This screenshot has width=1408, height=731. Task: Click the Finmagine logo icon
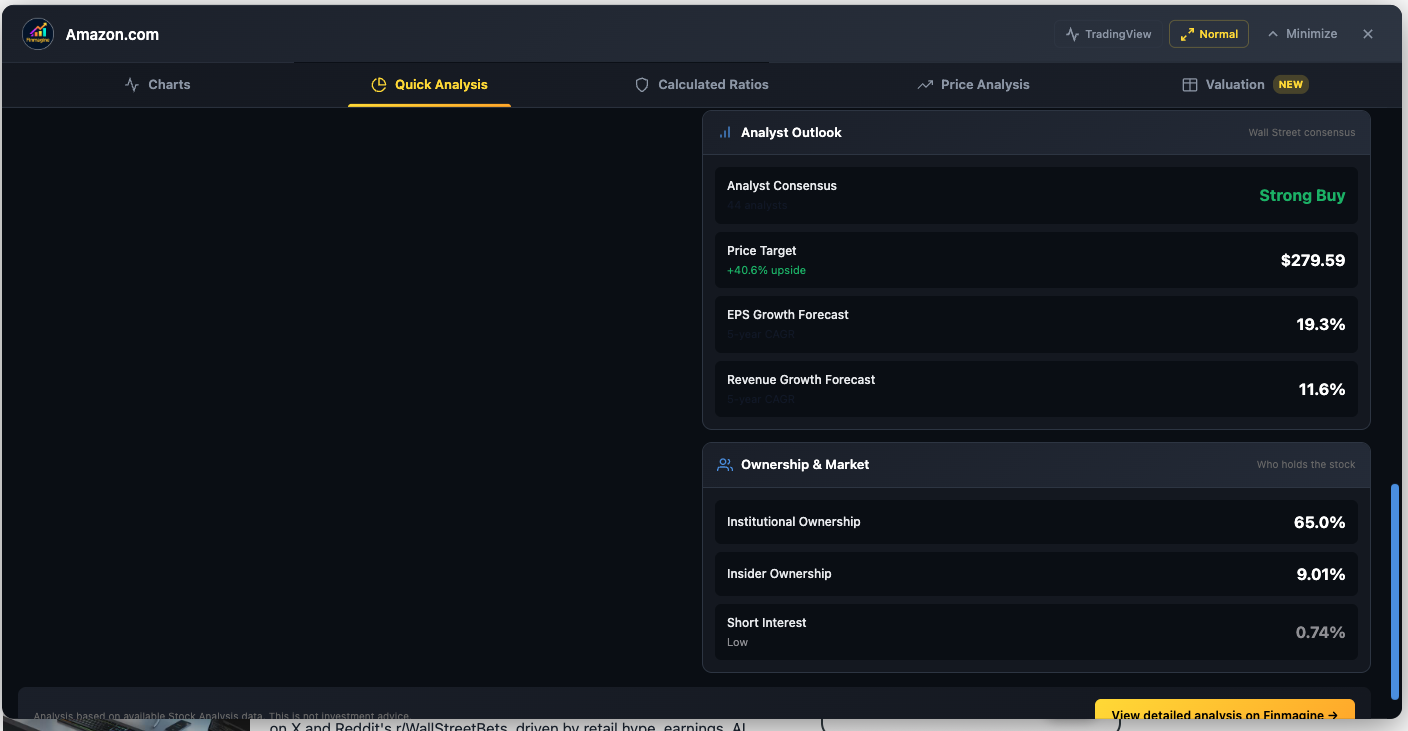point(38,34)
